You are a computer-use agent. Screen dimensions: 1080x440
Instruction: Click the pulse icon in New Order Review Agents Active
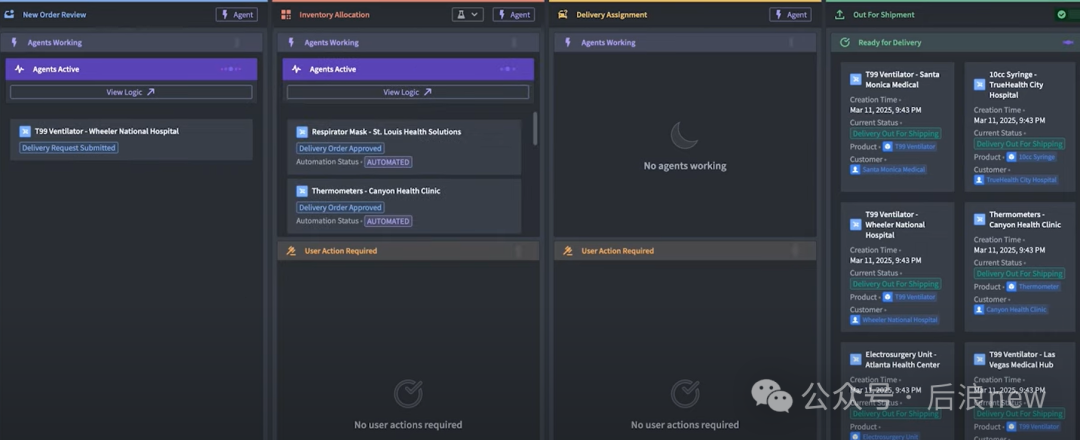(x=19, y=69)
